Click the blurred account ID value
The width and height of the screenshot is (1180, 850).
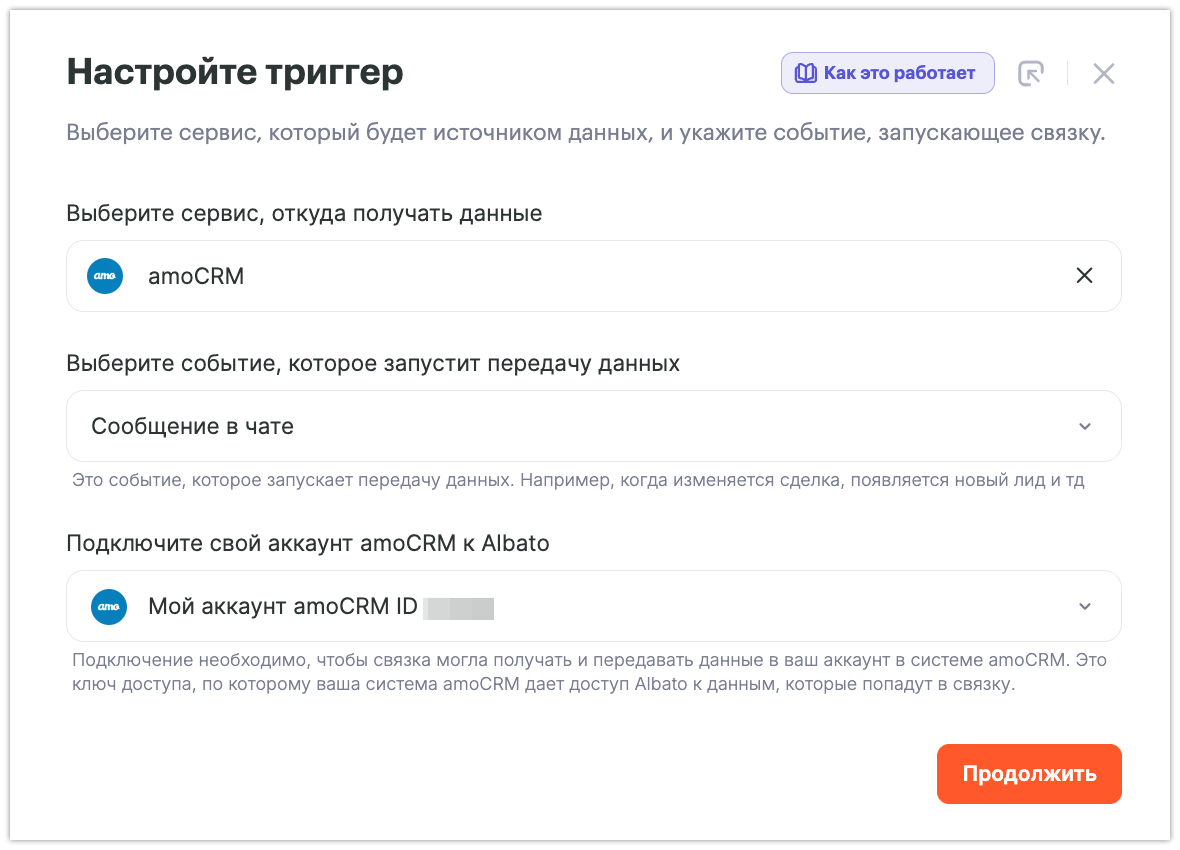click(459, 607)
